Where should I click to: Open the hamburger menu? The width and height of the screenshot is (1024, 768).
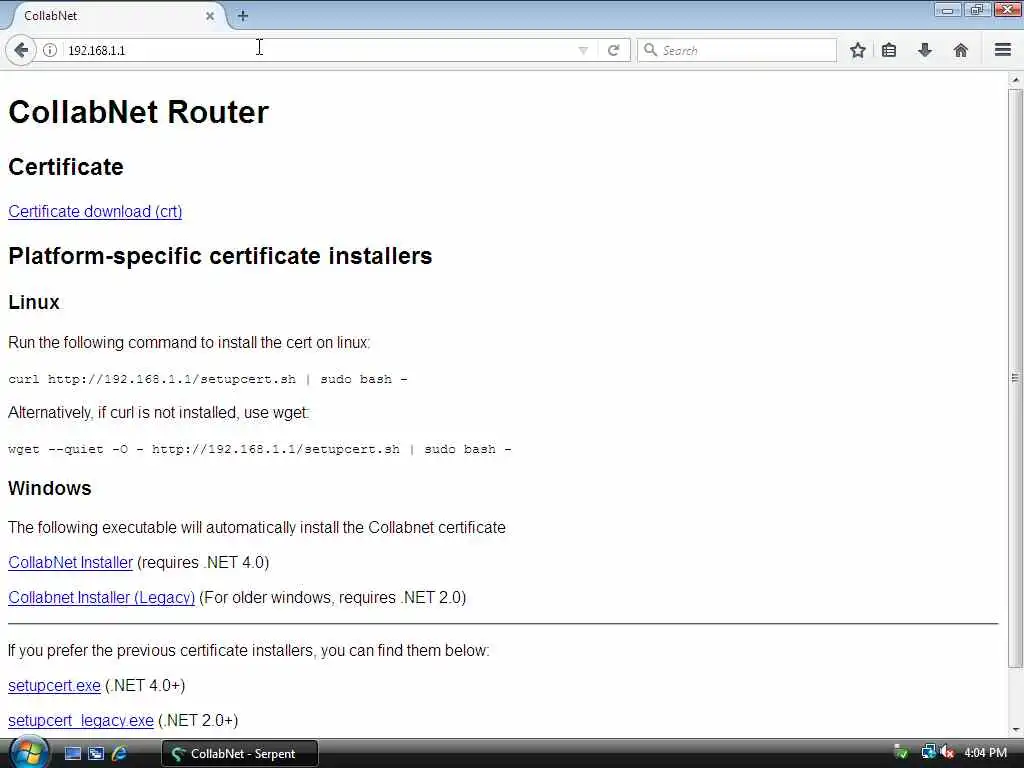pos(1003,50)
